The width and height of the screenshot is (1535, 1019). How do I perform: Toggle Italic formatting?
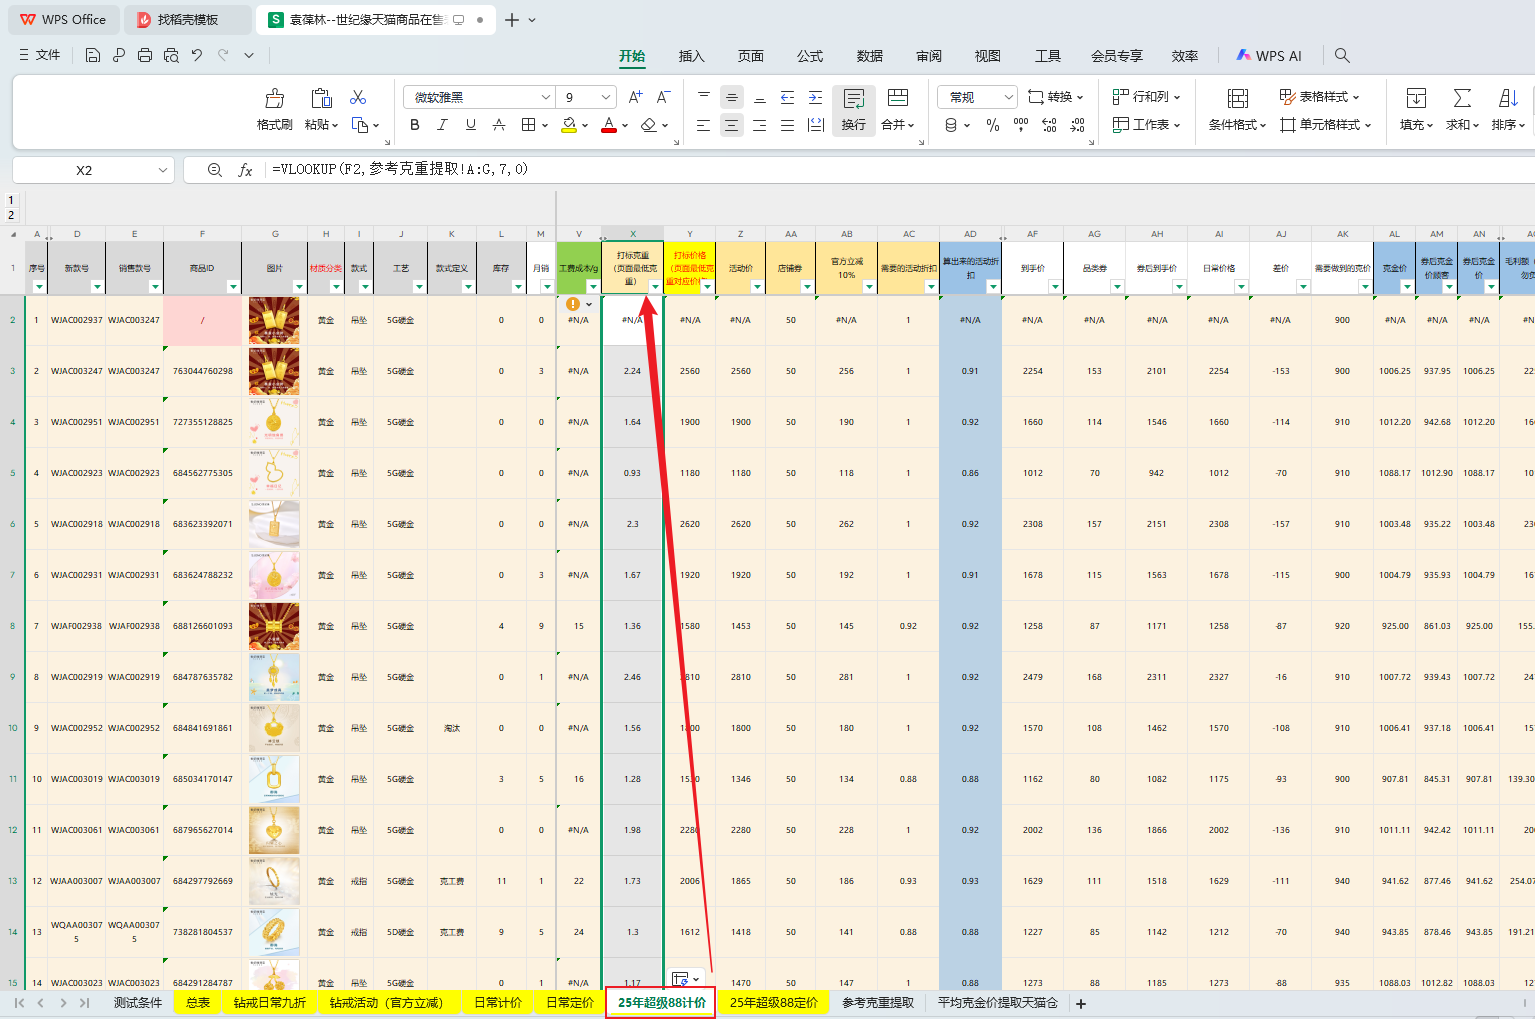[442, 125]
